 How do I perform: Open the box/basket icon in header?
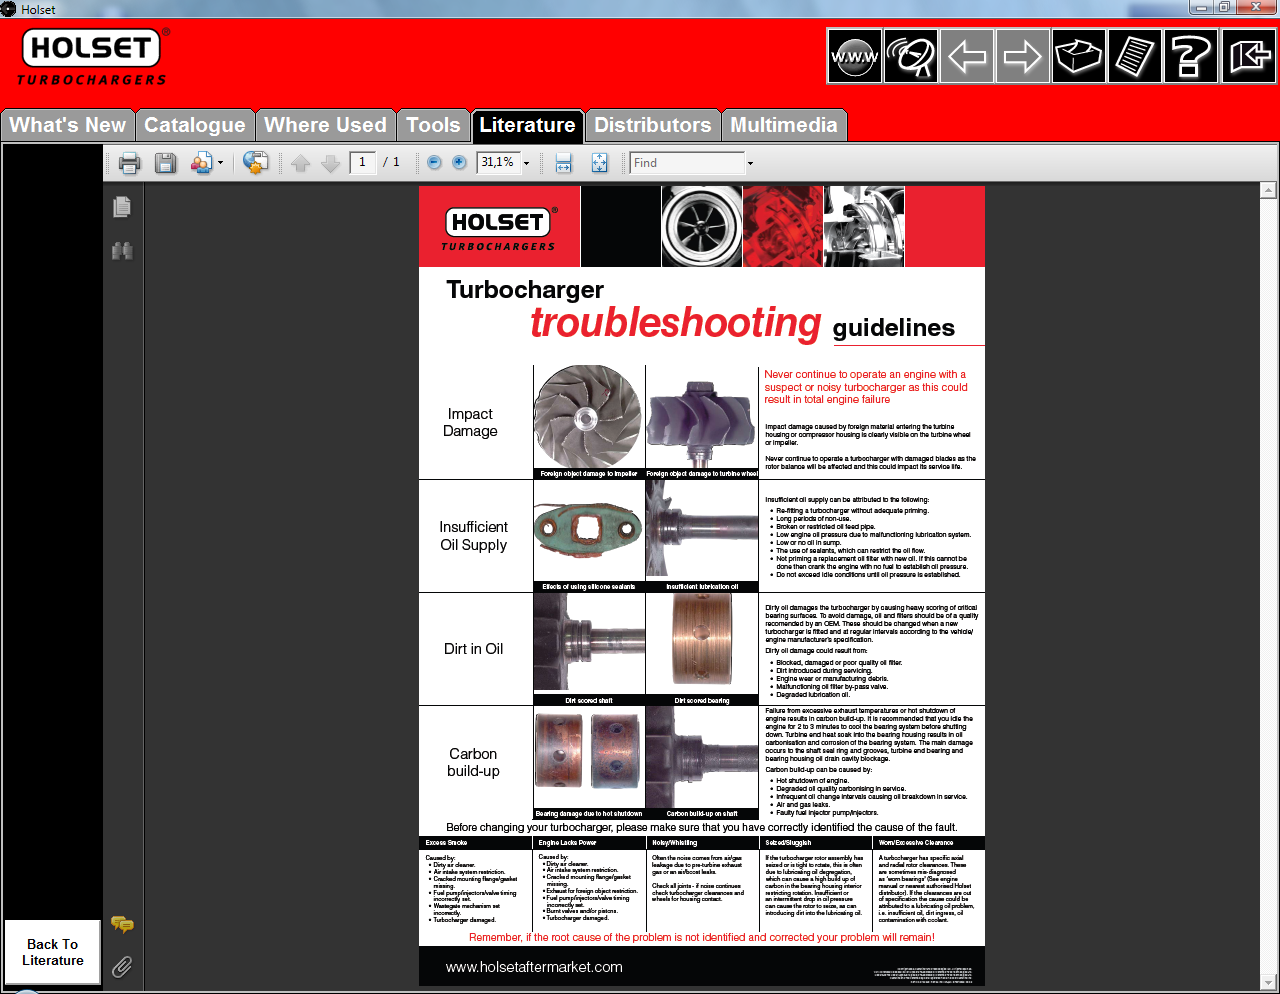pyautogui.click(x=1079, y=56)
